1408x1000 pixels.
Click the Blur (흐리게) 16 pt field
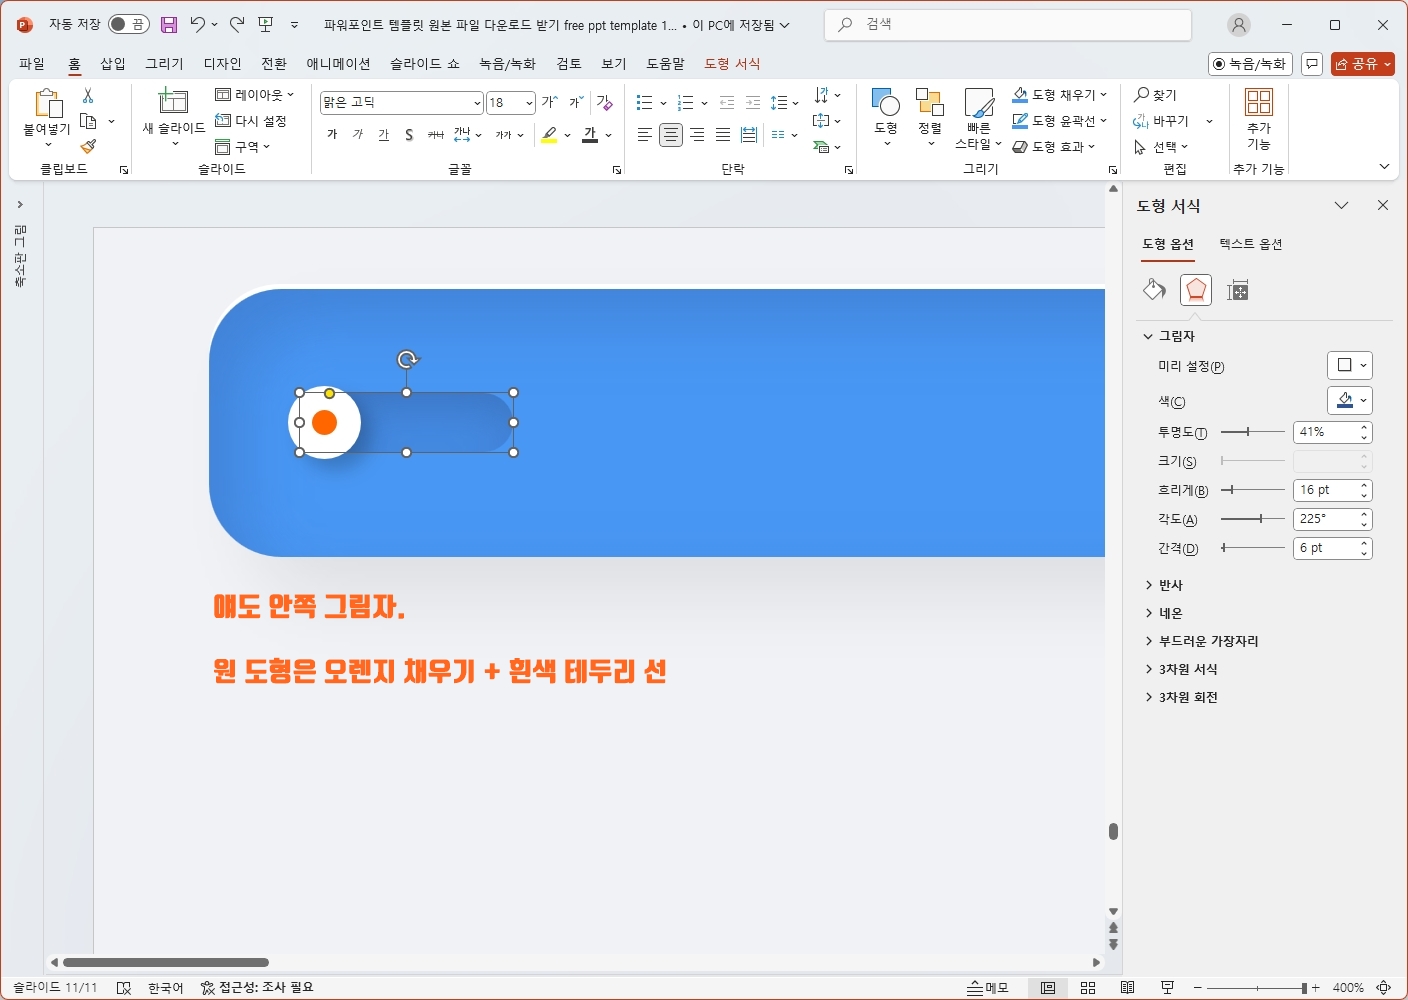[1325, 490]
